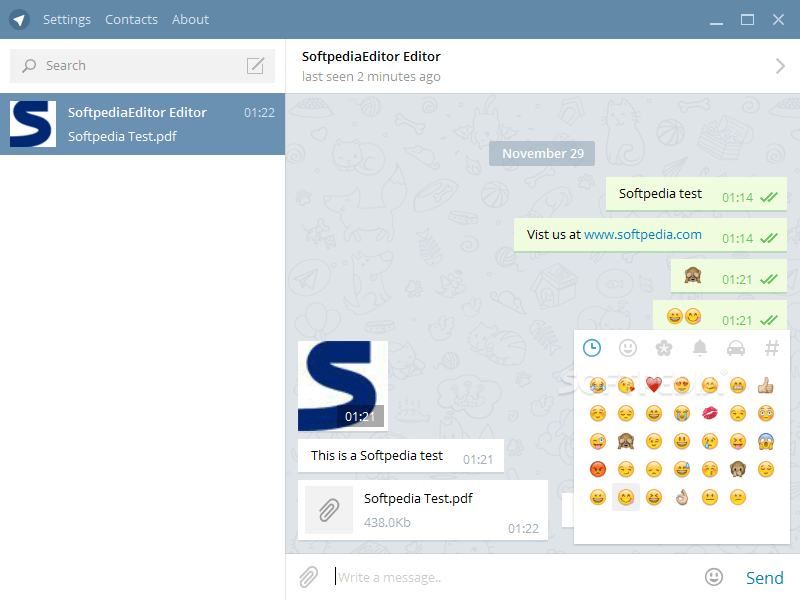Insert the loudly crying face emoji
The height and width of the screenshot is (600, 800).
click(682, 413)
